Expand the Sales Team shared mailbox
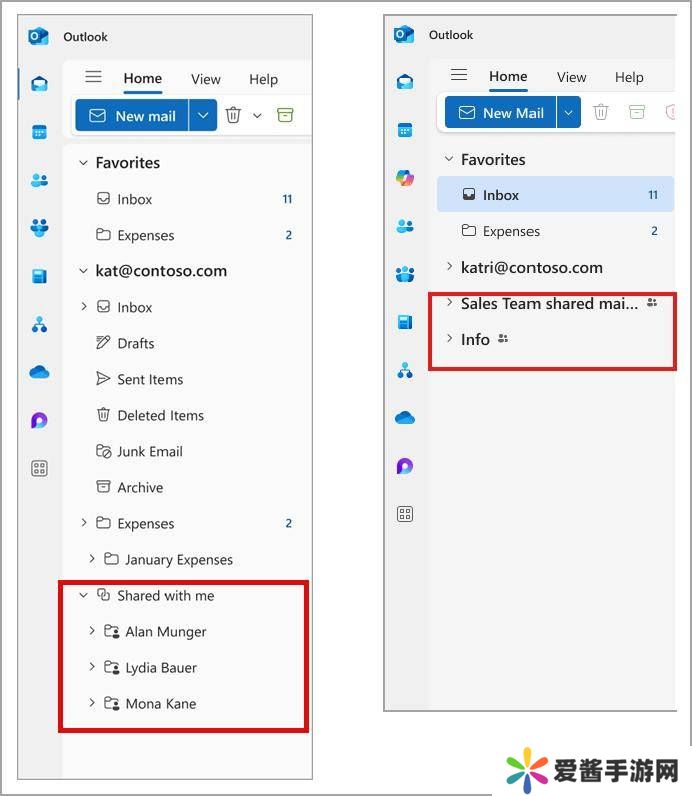 (449, 303)
